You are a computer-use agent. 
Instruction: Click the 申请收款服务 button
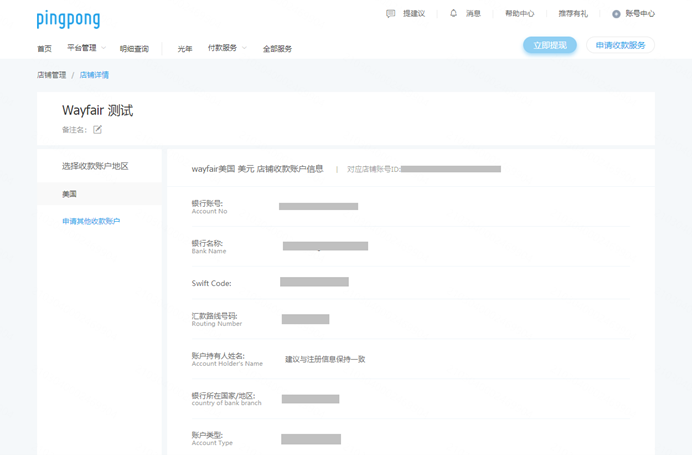[x=621, y=45]
